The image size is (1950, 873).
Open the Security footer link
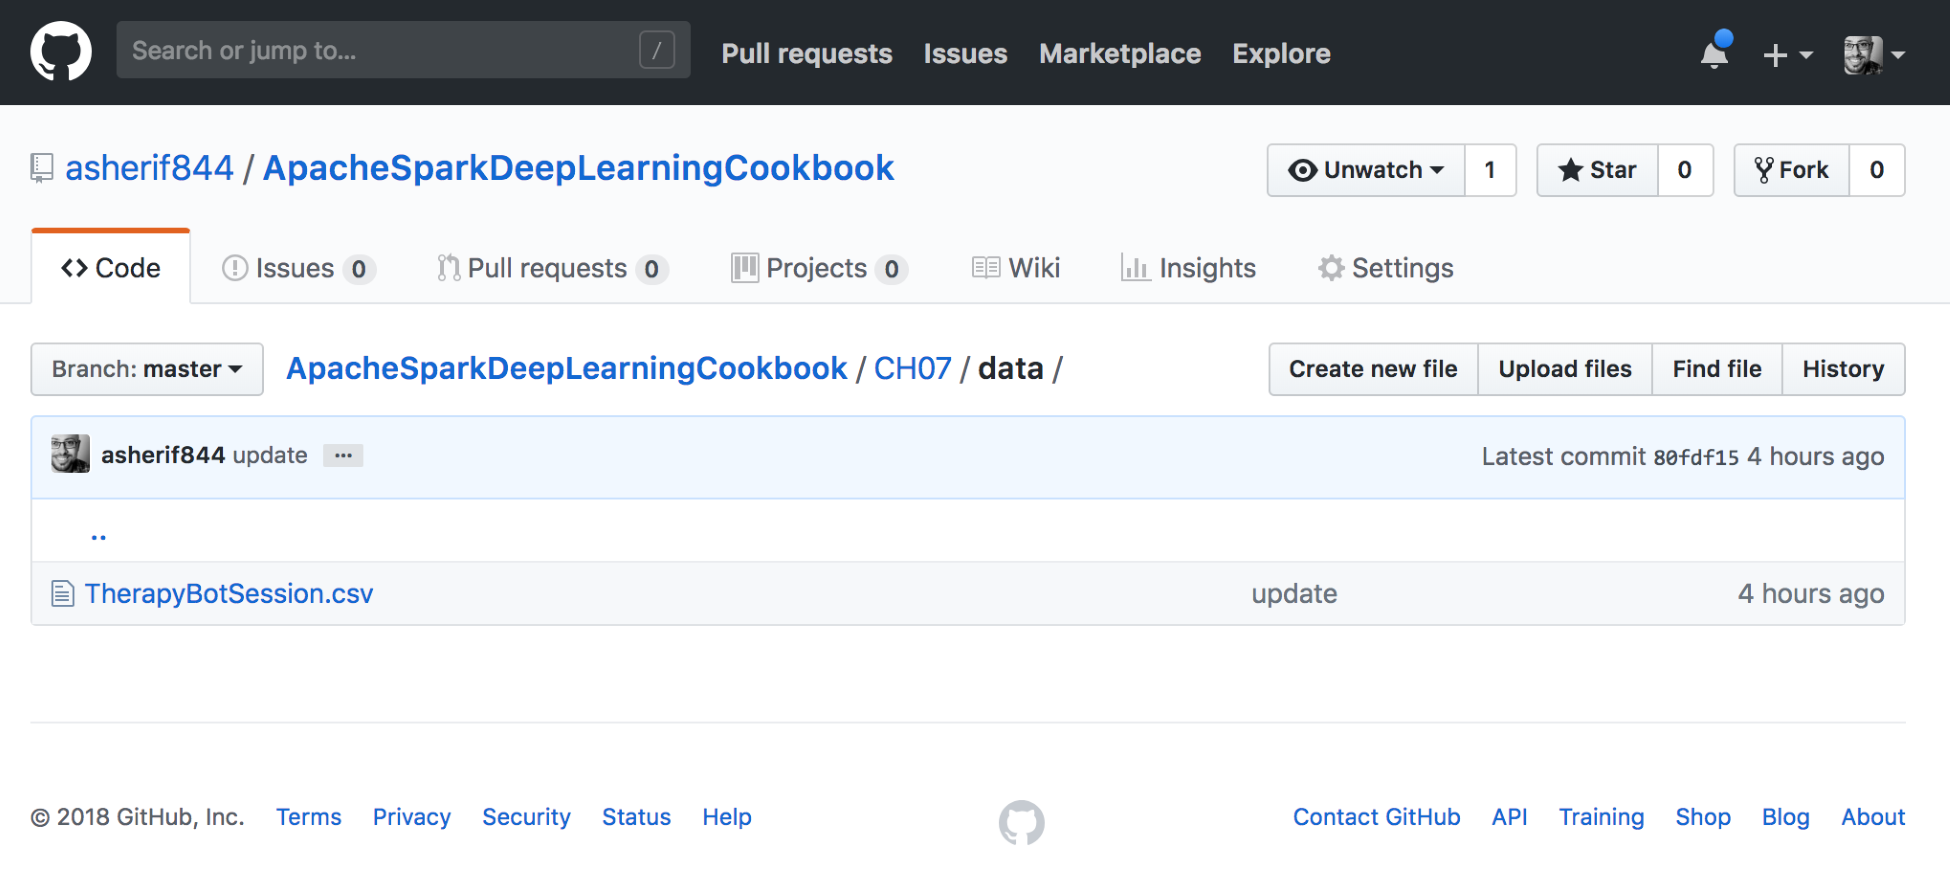526,817
